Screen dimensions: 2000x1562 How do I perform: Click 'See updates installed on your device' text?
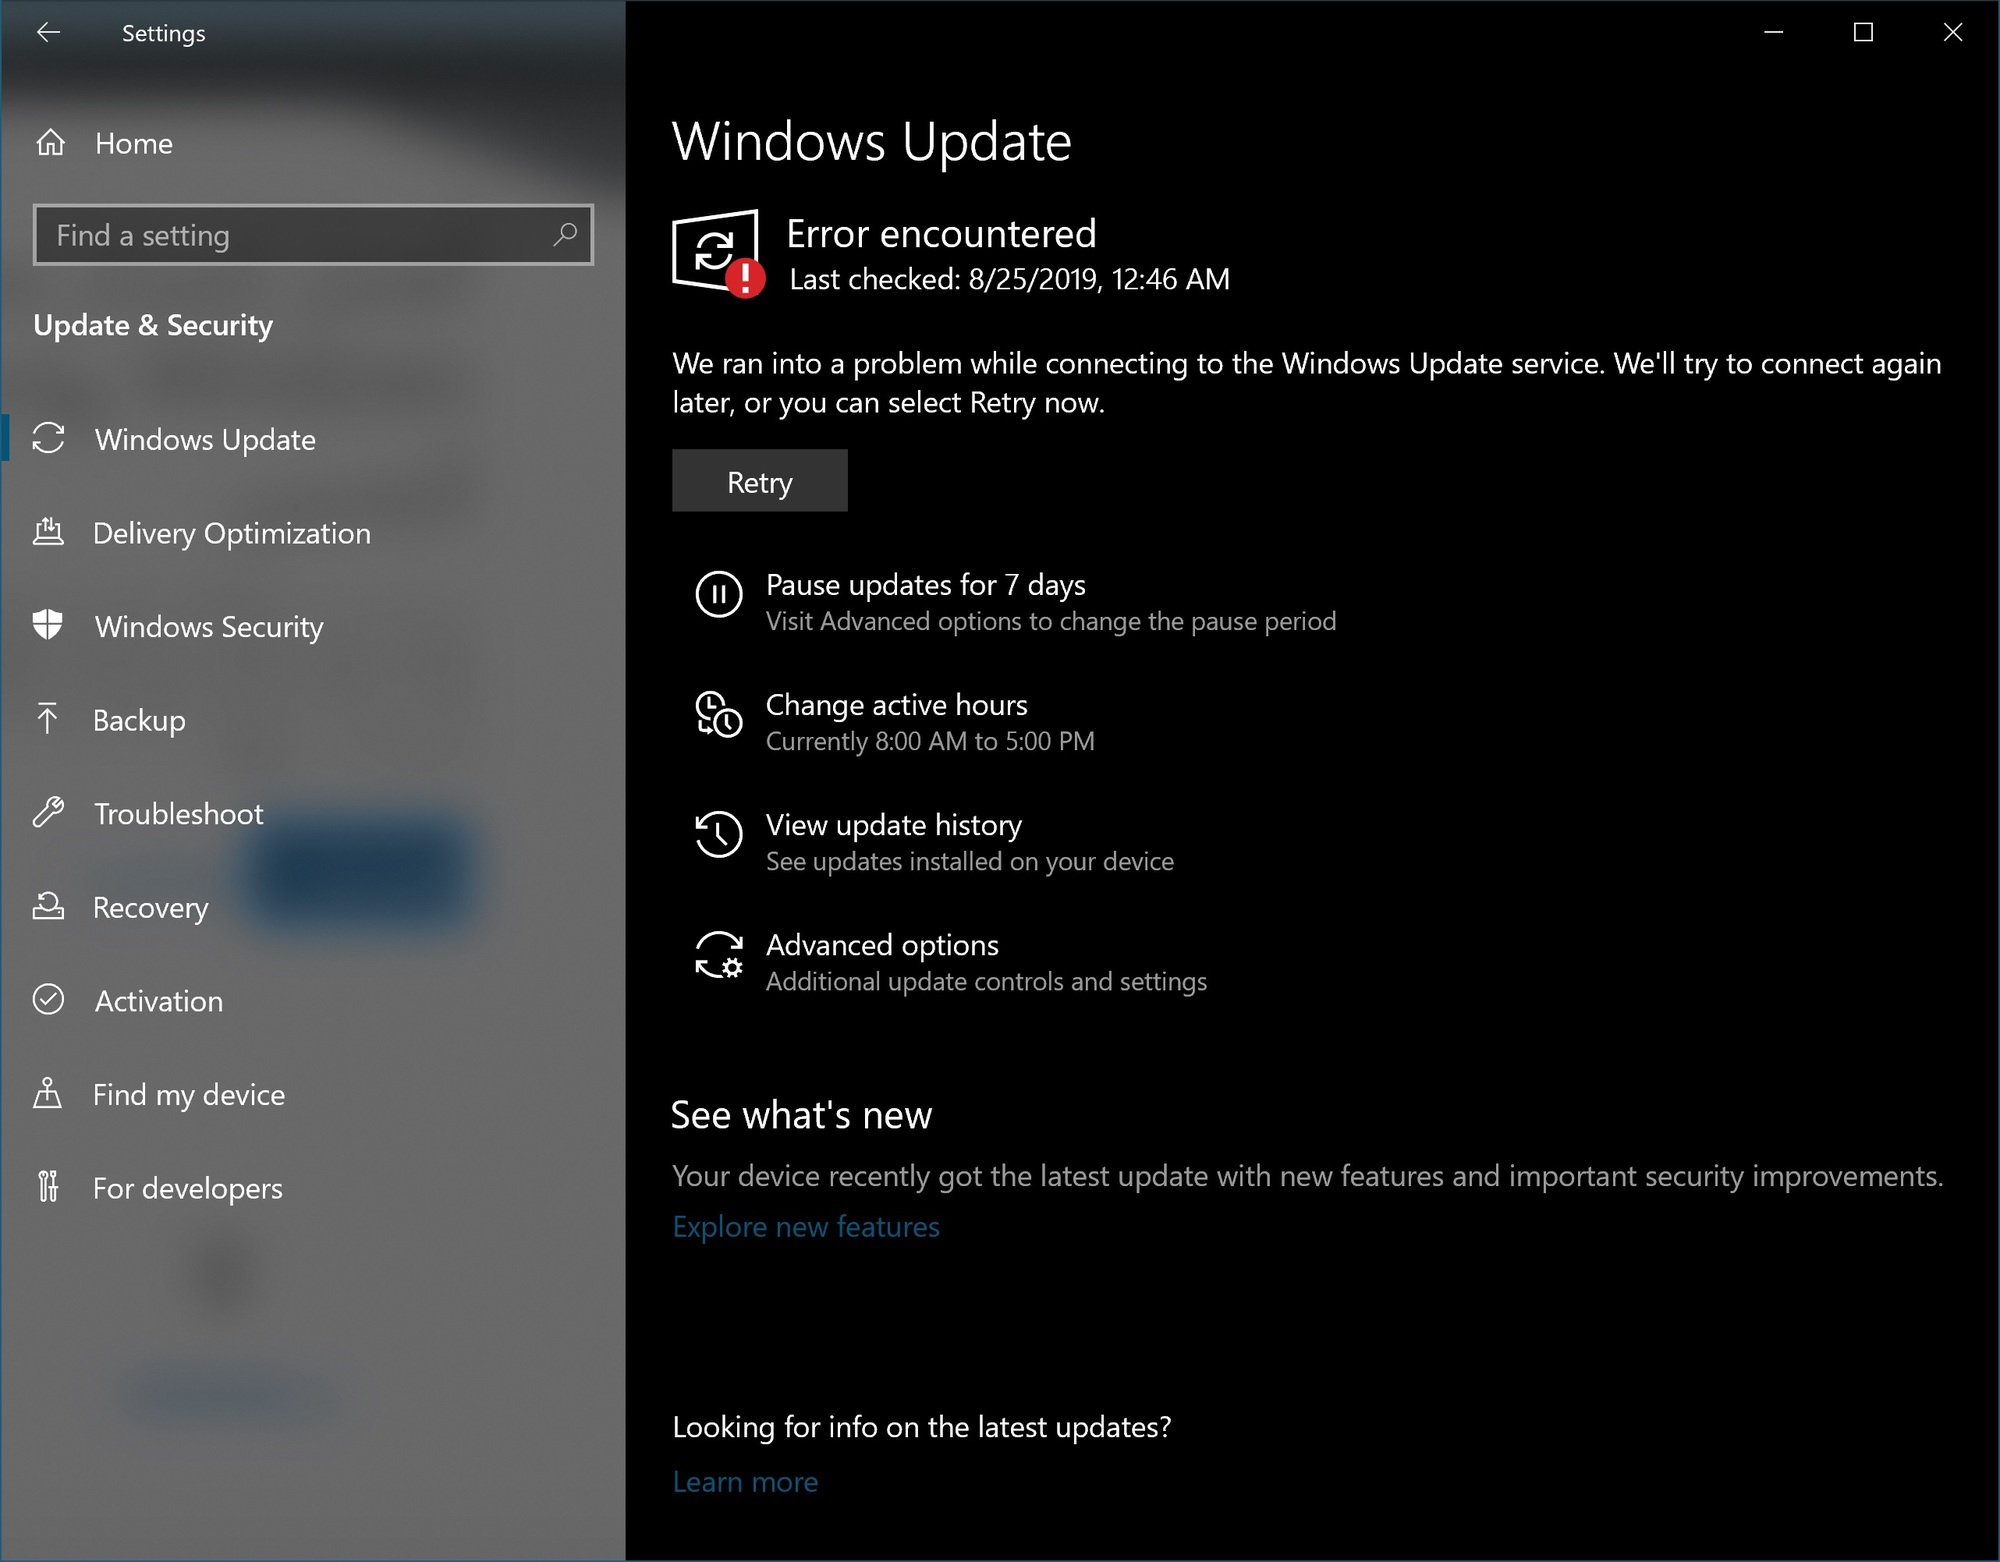click(970, 861)
